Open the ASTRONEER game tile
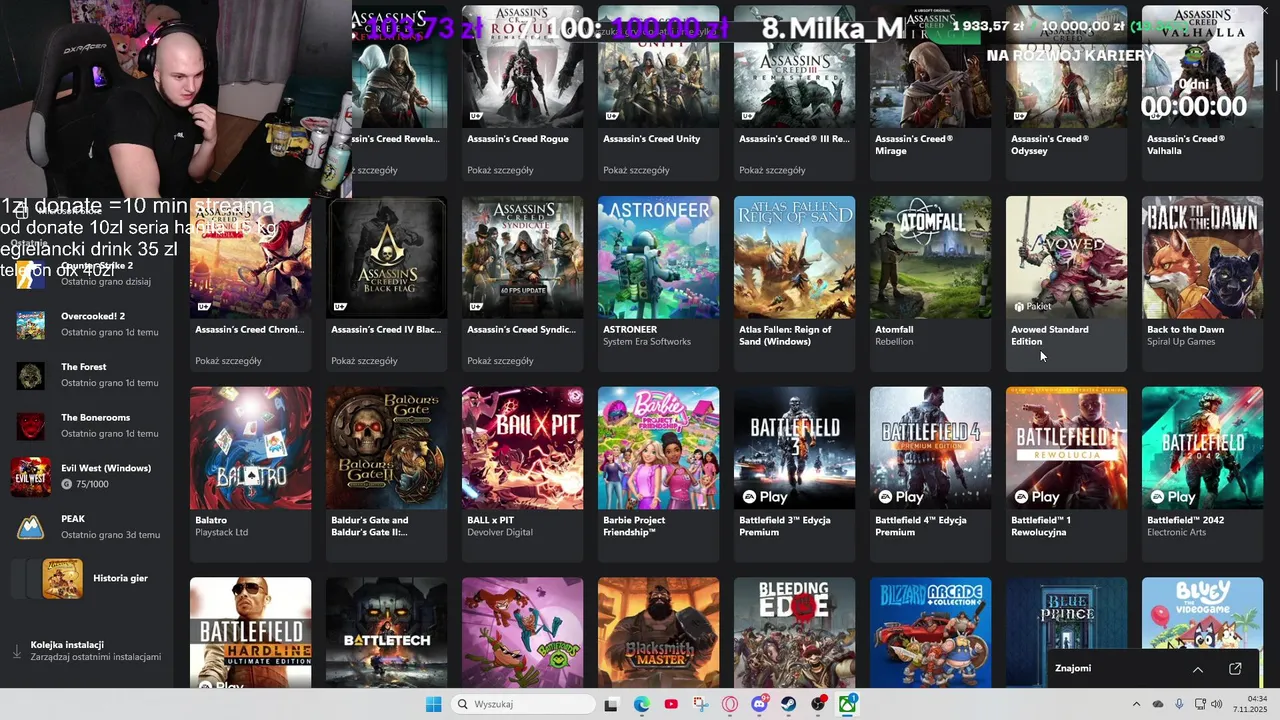Viewport: 1280px width, 720px height. pos(658,284)
